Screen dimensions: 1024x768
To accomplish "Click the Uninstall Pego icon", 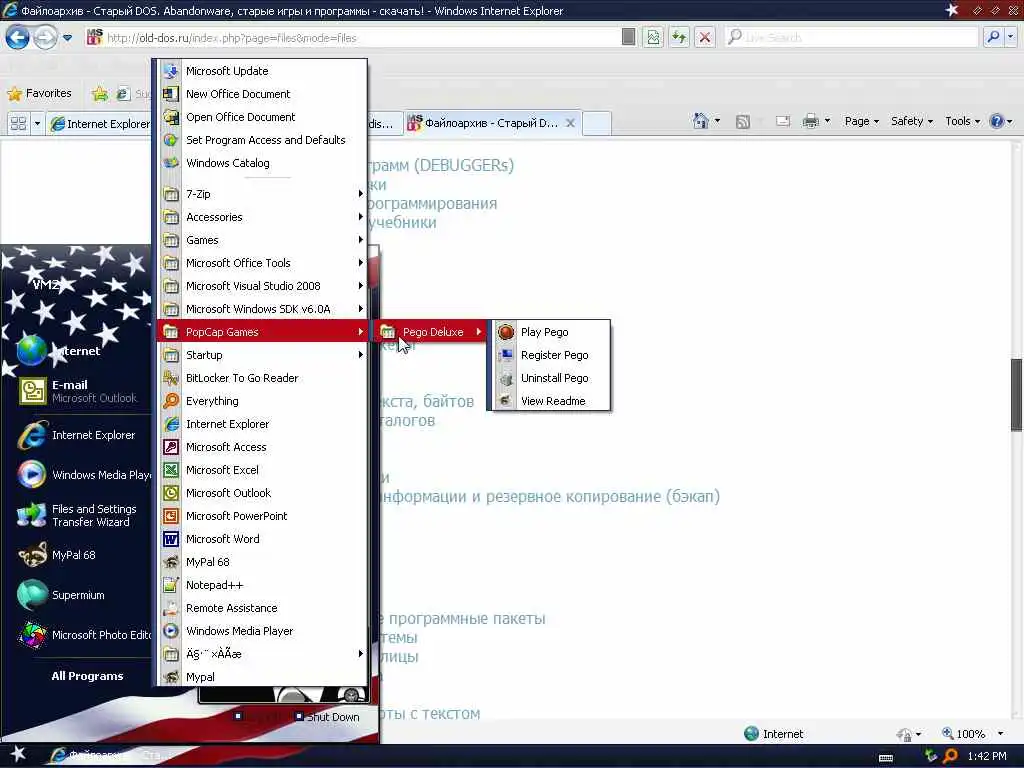I will [505, 378].
